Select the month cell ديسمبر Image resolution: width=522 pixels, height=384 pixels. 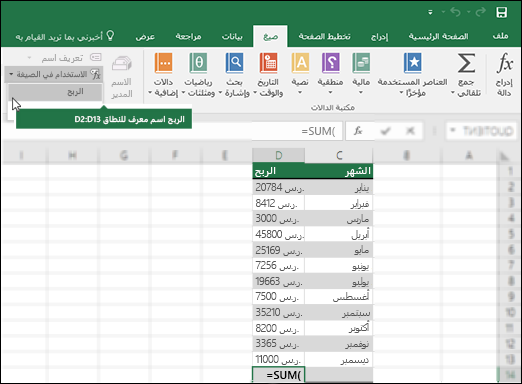click(x=339, y=360)
